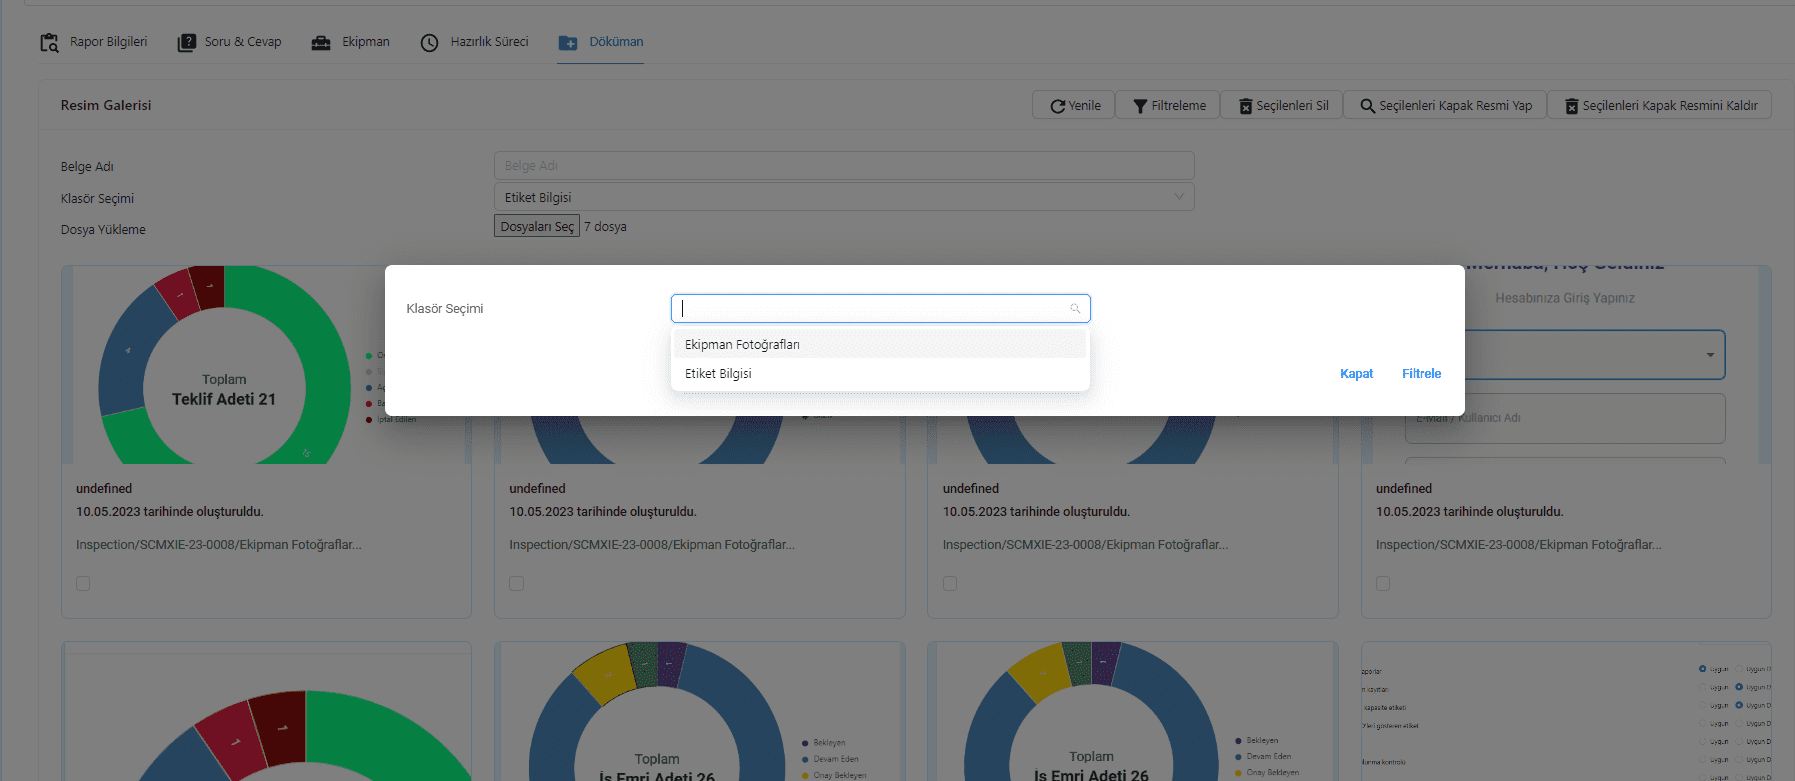
Task: Switch to Soru & Cevap tab
Action: coord(229,42)
